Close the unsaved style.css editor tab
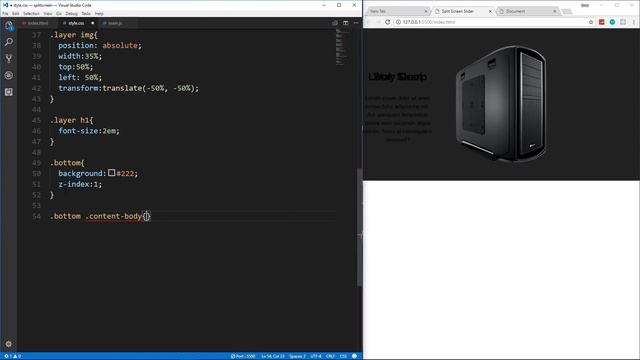Image resolution: width=640 pixels, height=360 pixels. [93, 23]
